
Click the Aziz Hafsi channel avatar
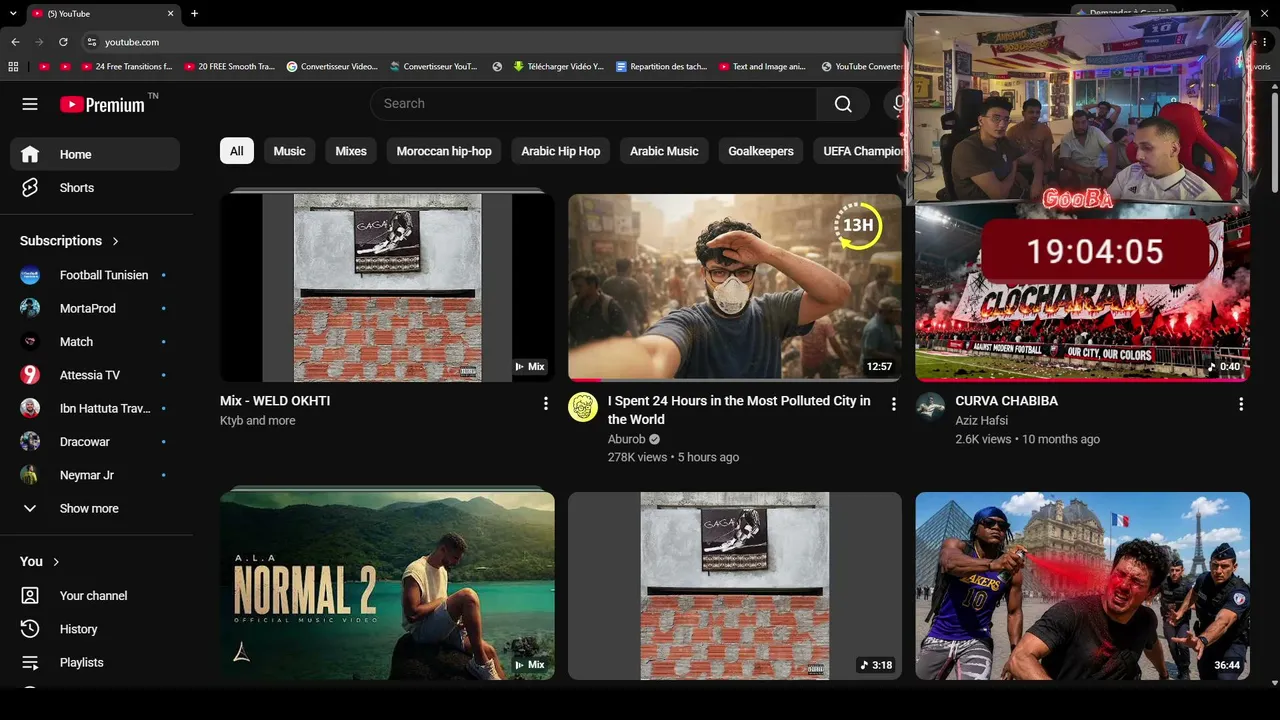(x=930, y=407)
